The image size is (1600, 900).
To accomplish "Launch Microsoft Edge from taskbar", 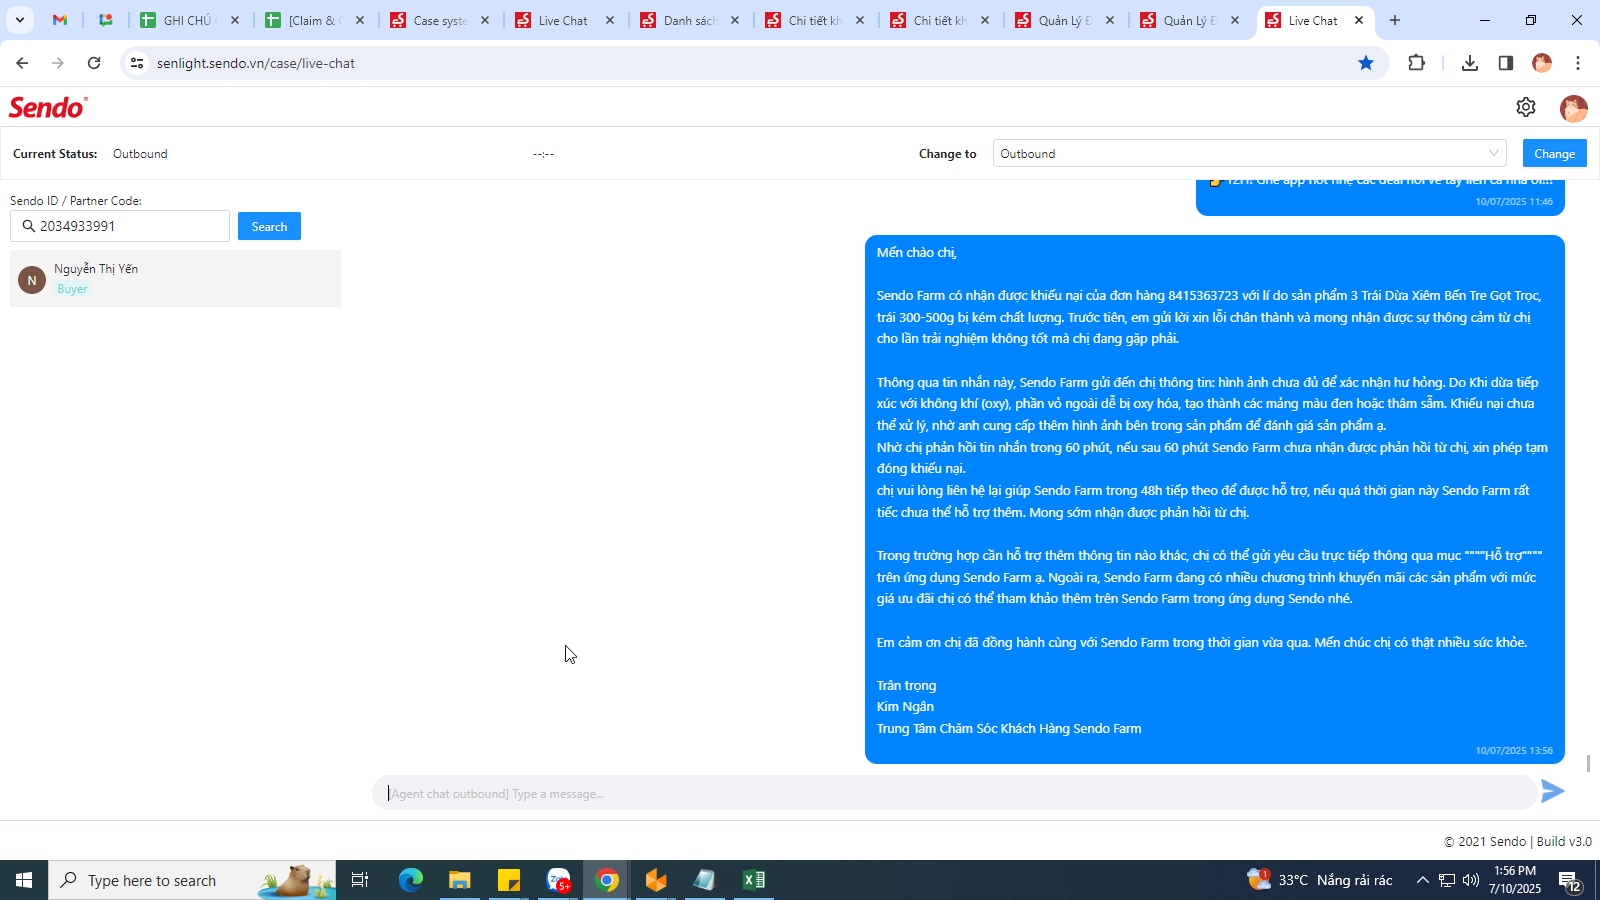I will [411, 880].
